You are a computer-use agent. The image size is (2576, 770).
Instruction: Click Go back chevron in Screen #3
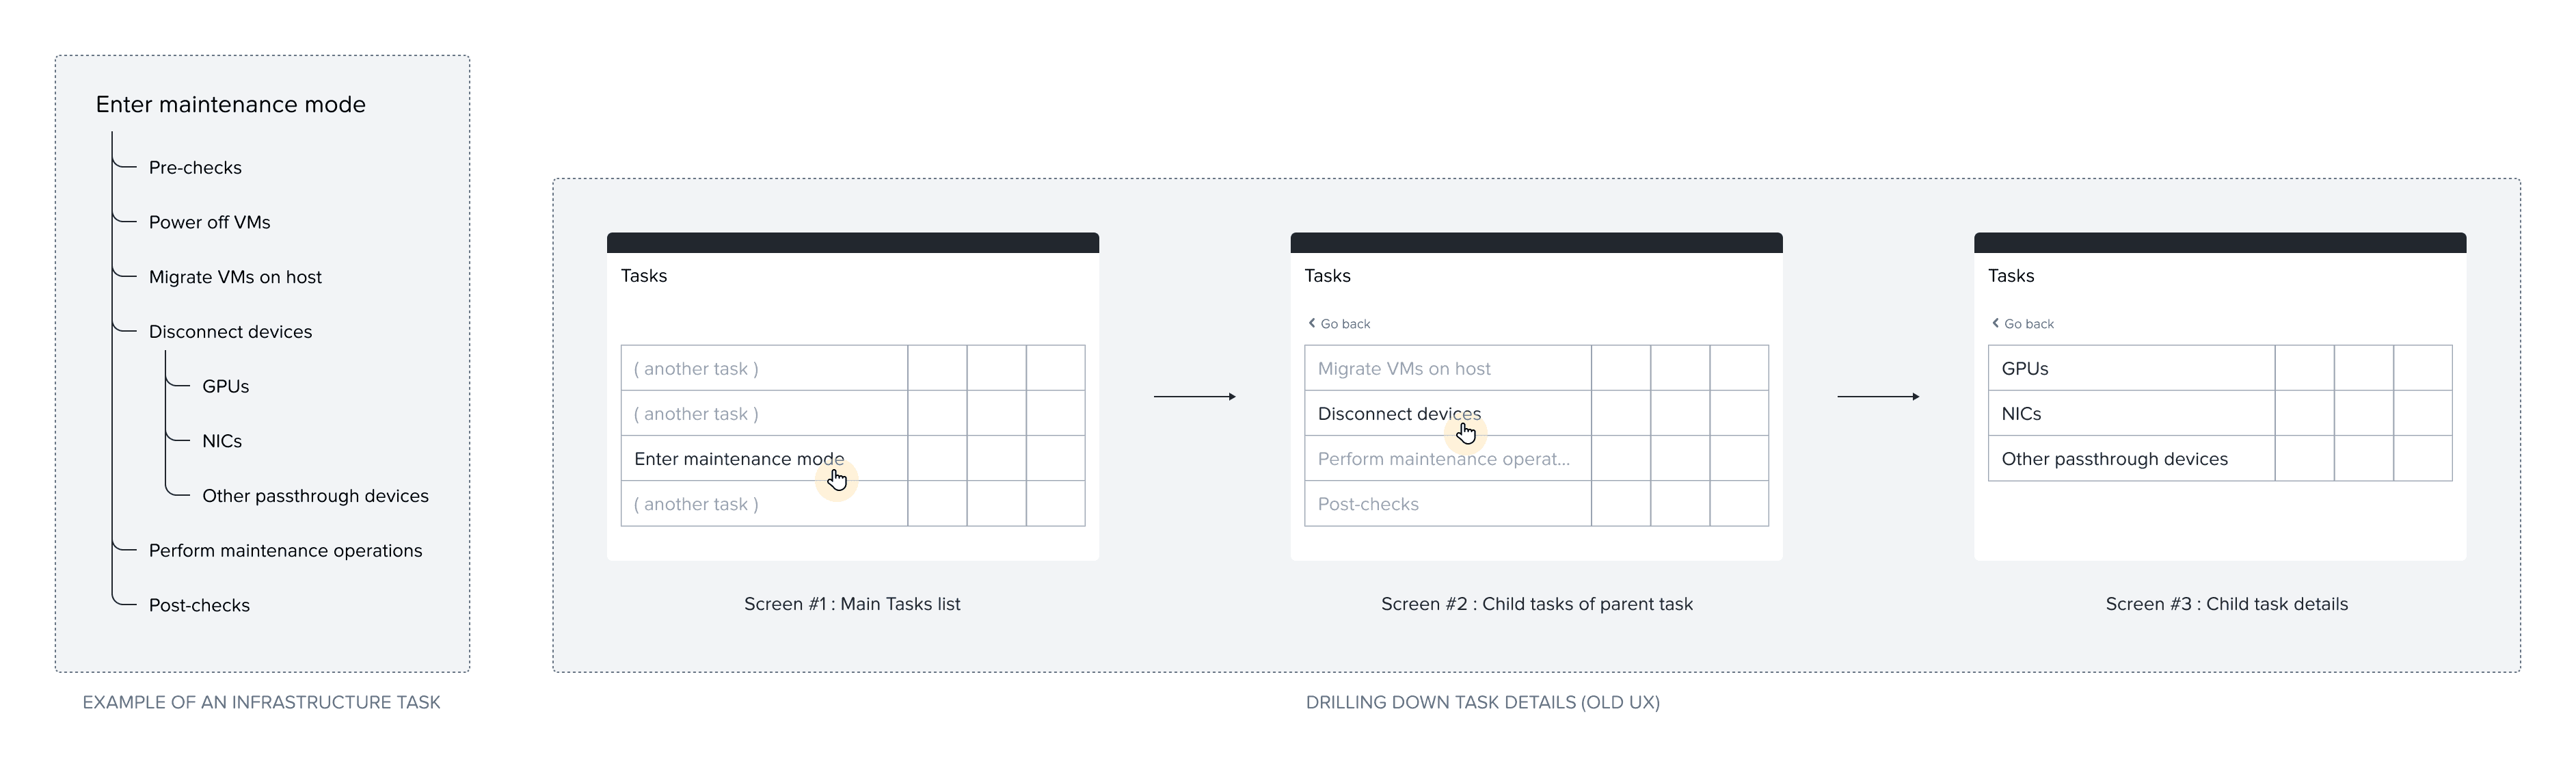tap(1995, 323)
